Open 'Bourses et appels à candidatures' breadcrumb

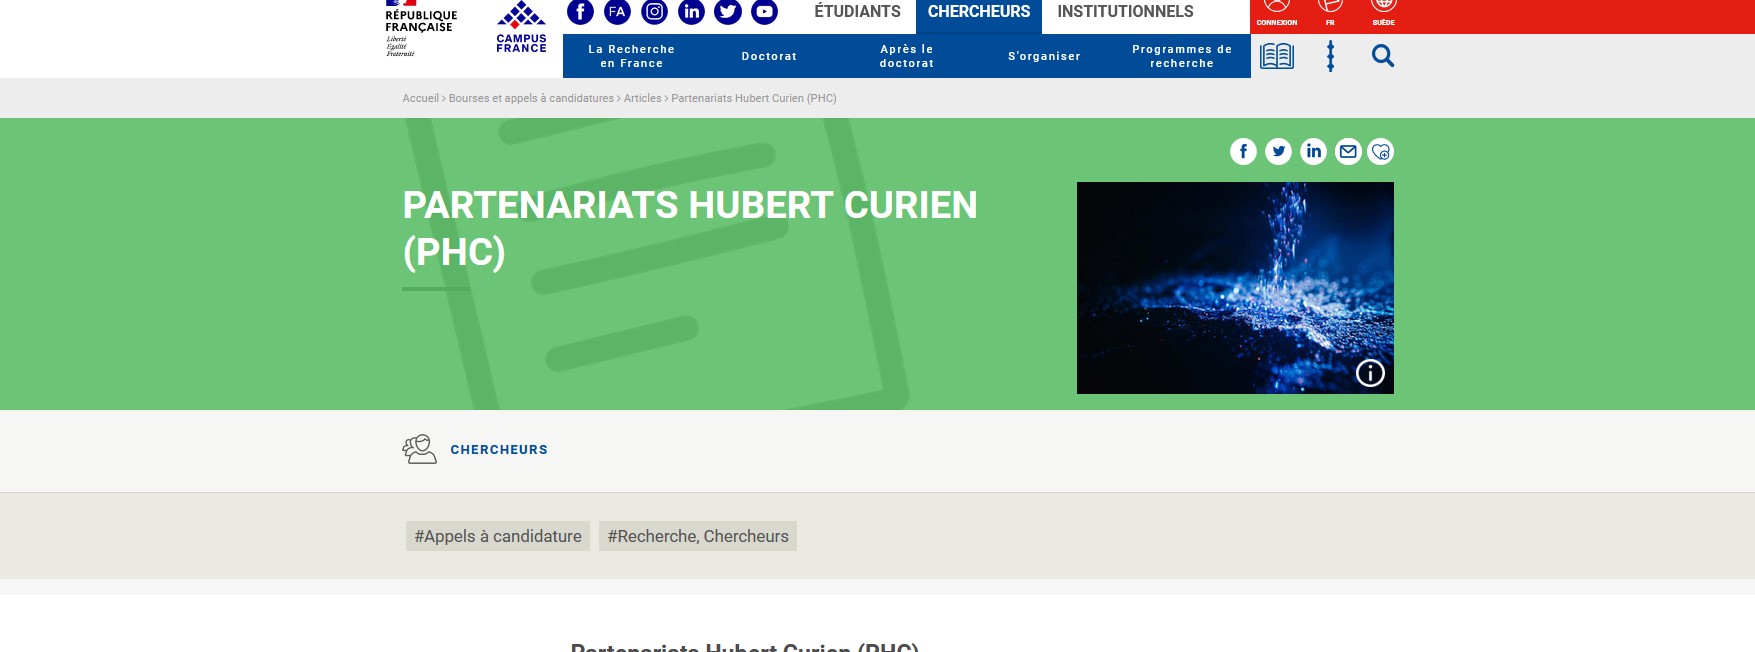coord(531,98)
